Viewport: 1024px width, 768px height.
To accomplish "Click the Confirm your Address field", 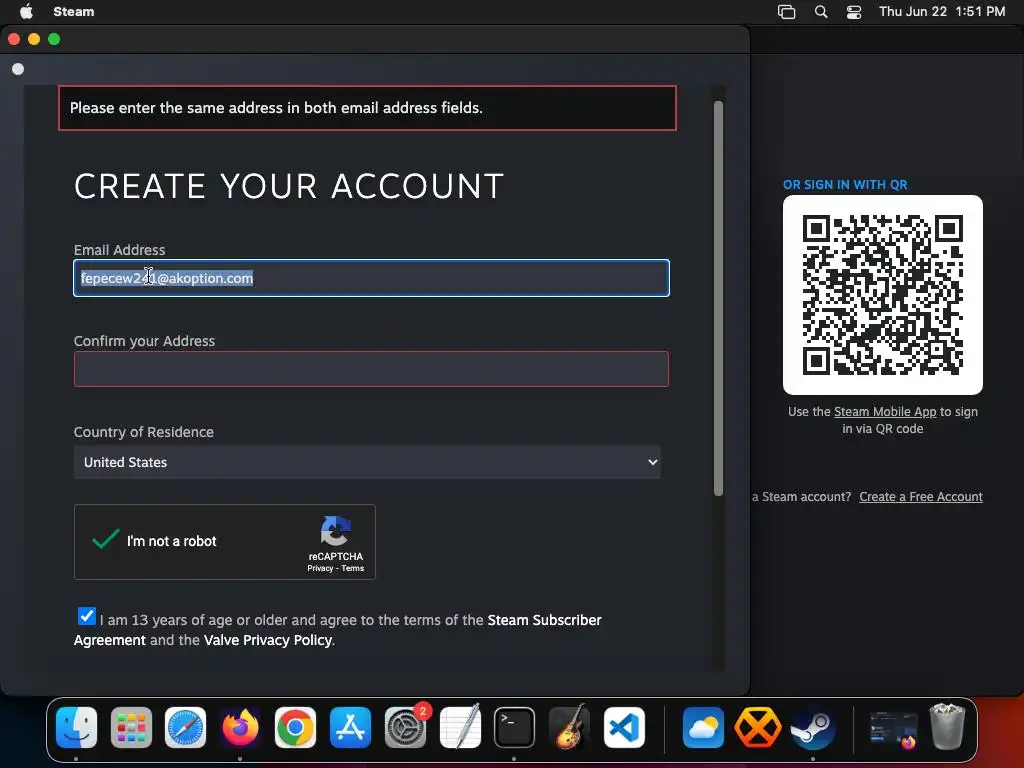I will 371,369.
